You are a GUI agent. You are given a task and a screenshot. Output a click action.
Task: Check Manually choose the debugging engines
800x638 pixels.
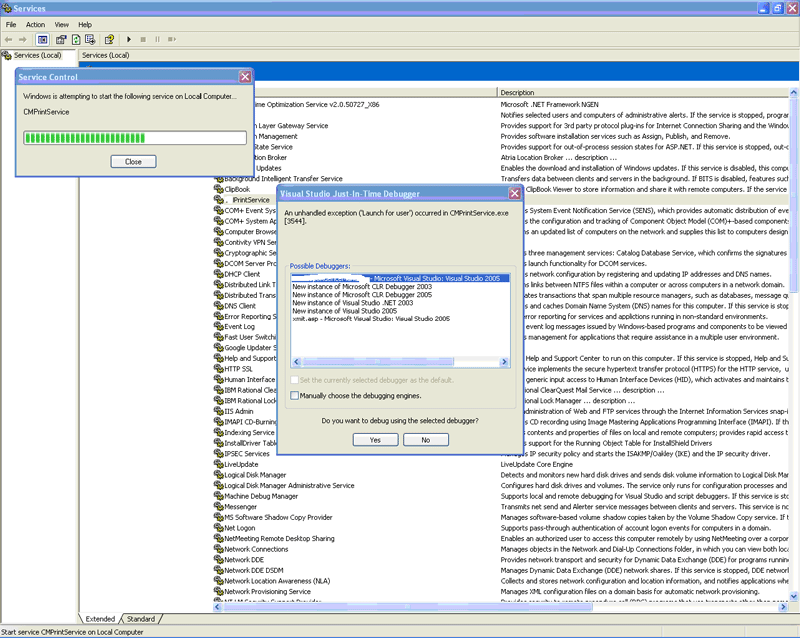pyautogui.click(x=294, y=396)
